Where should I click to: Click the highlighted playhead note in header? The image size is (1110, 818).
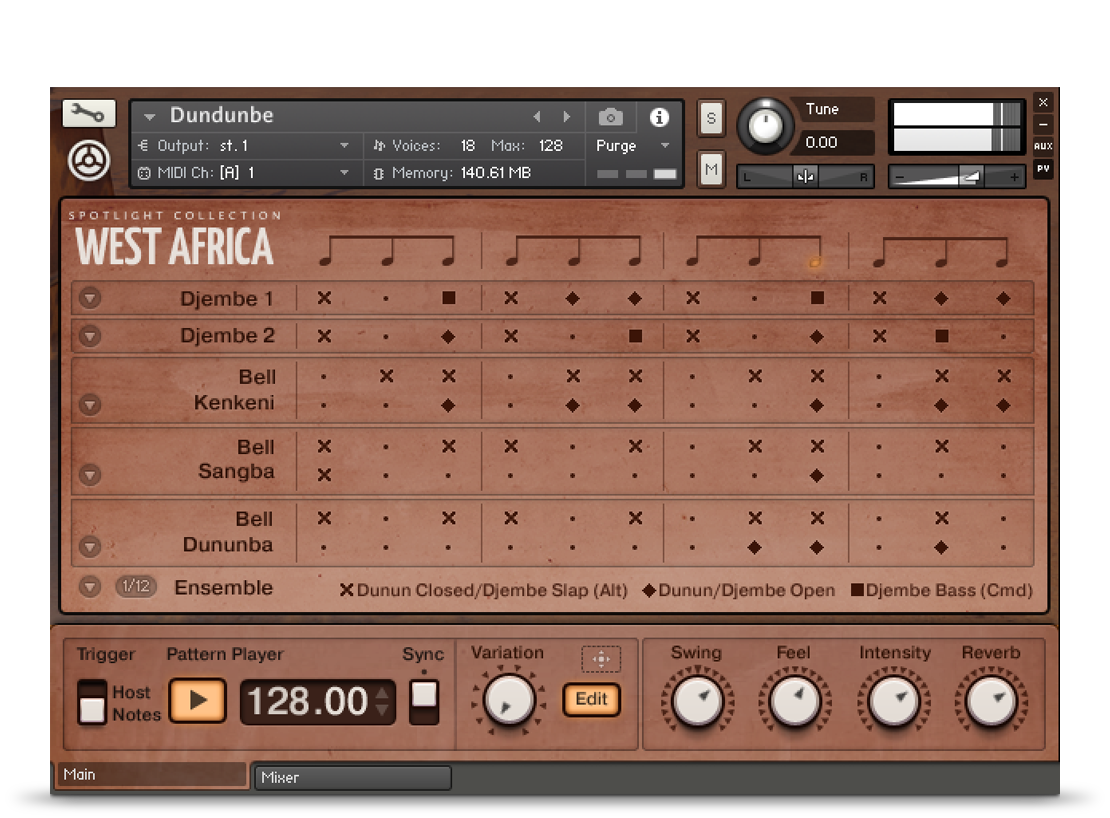click(816, 261)
